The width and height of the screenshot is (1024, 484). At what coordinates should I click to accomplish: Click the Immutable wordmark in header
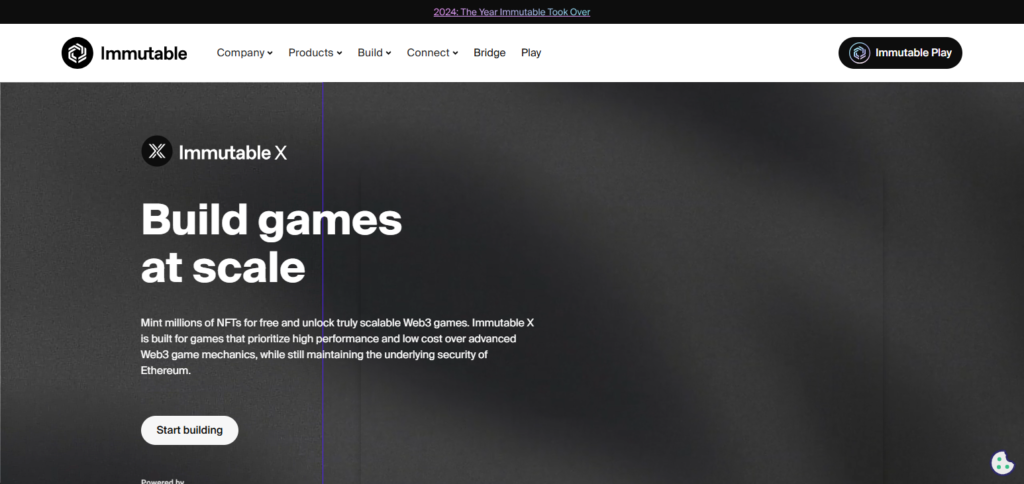144,53
